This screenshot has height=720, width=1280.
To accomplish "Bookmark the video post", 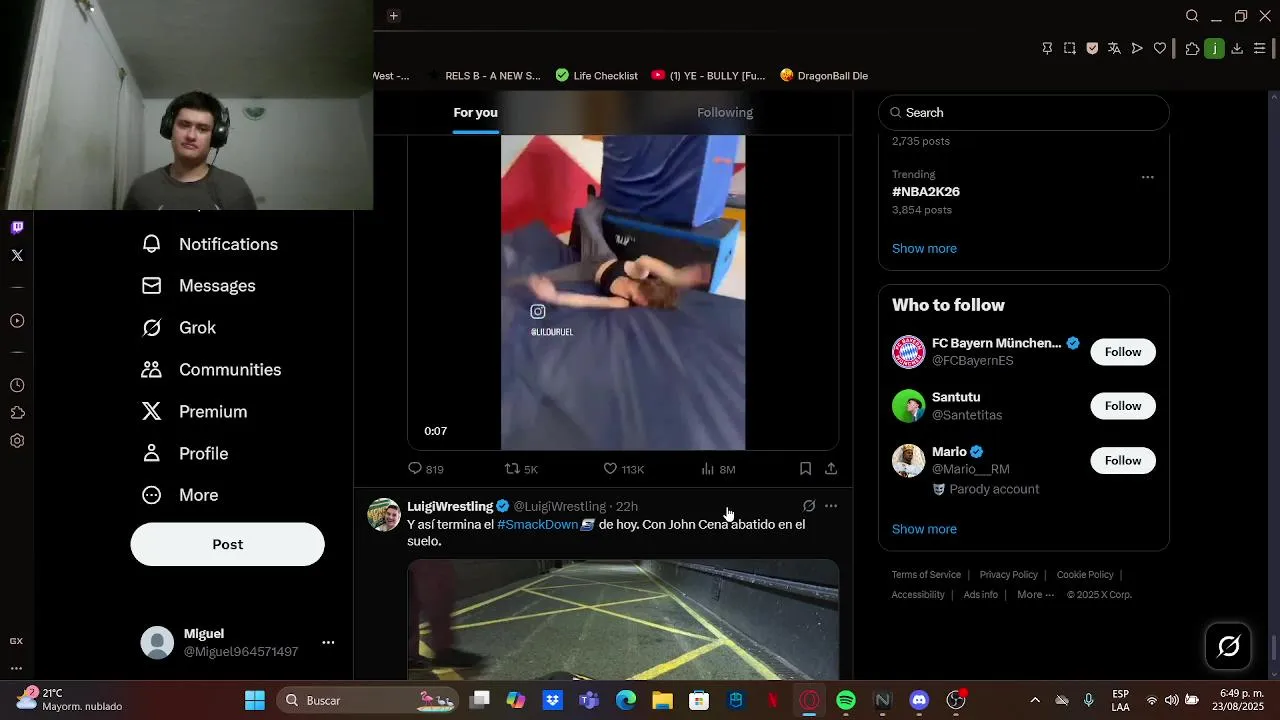I will [805, 468].
